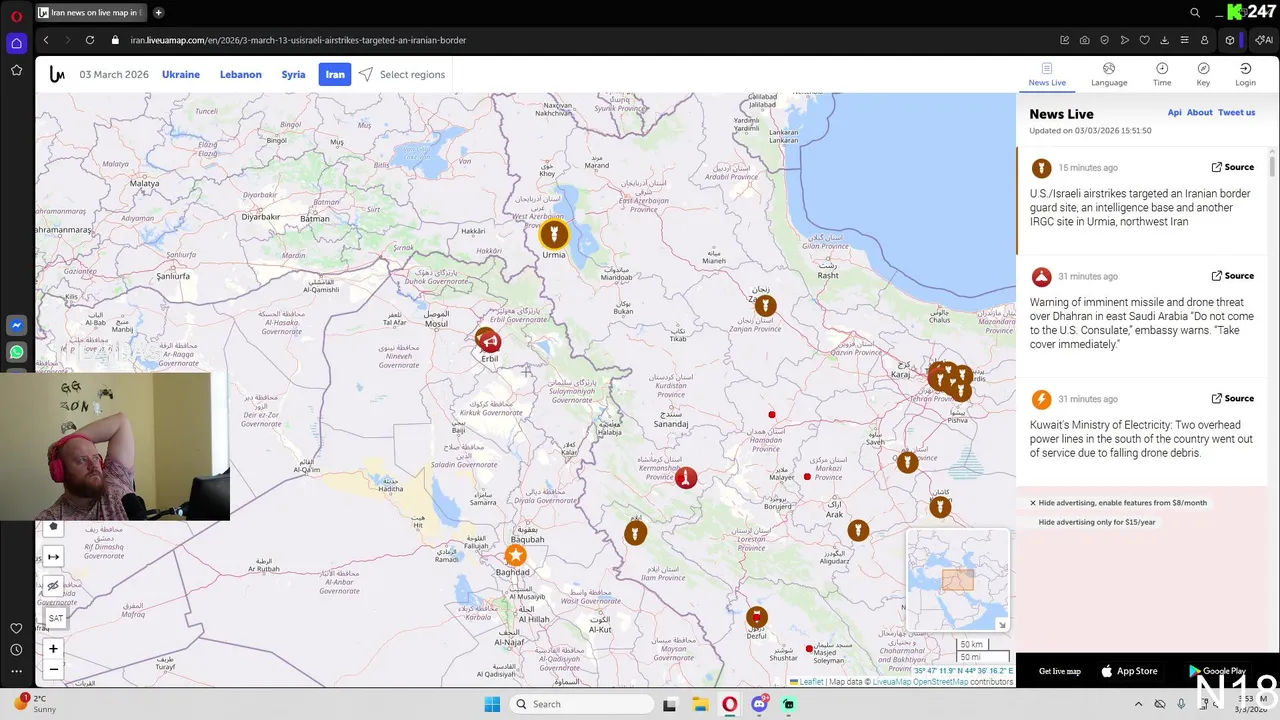Click the About link

[1199, 113]
